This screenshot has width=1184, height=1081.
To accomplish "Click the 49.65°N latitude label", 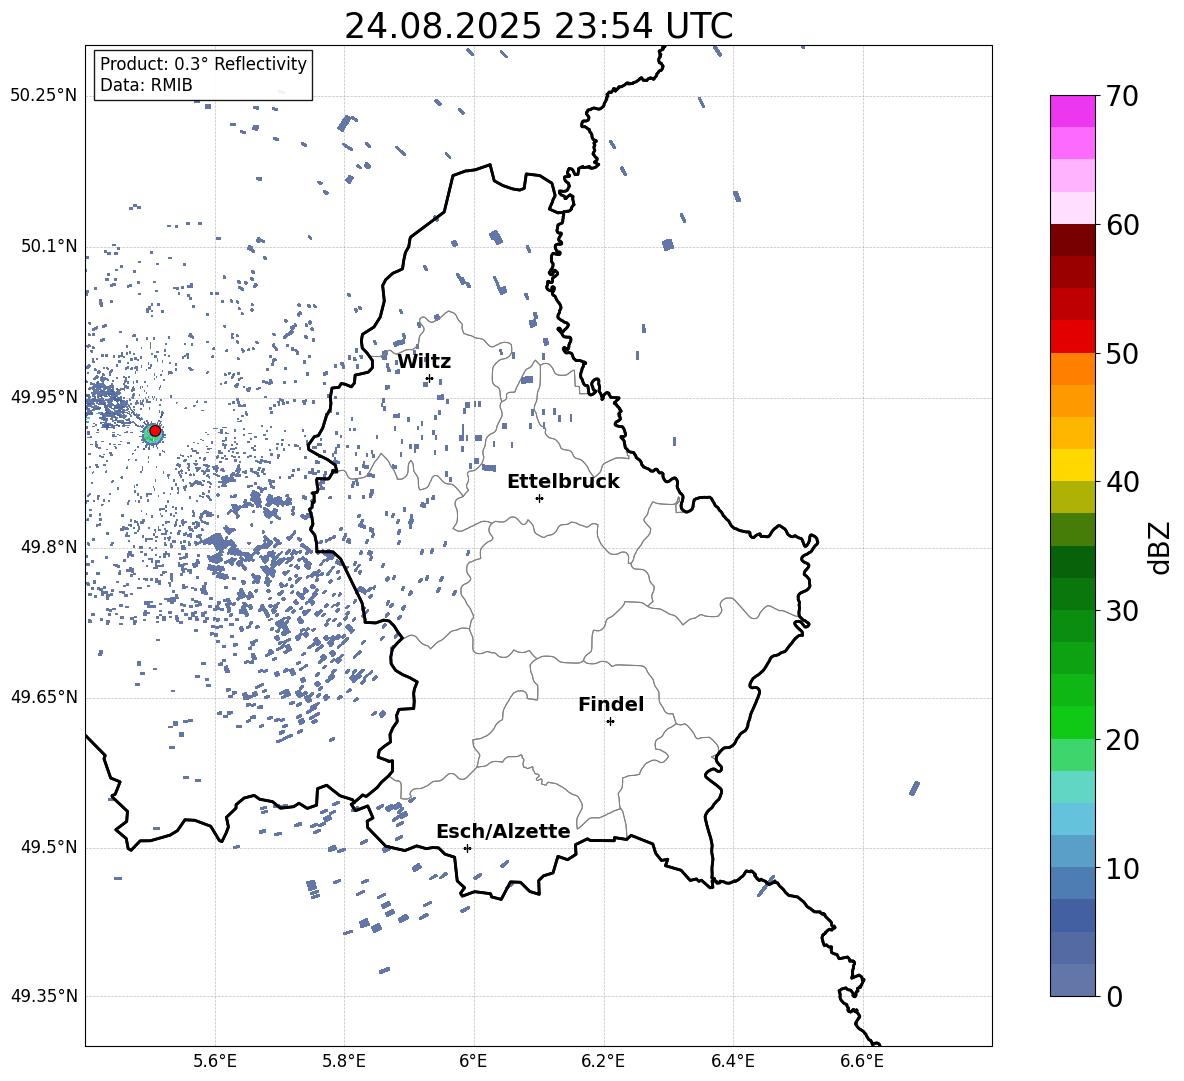I will [x=44, y=697].
